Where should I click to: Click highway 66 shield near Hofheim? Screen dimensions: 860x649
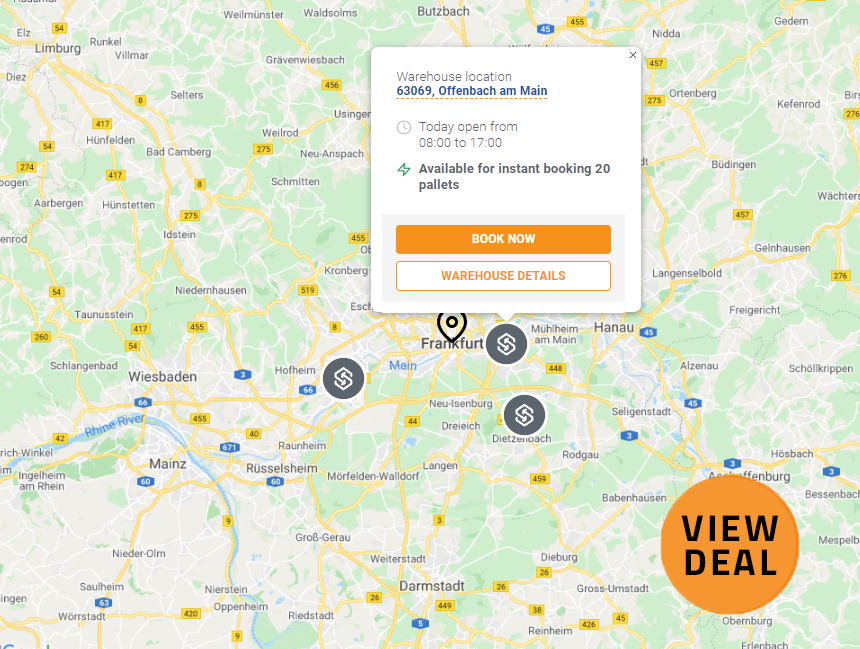[x=308, y=390]
